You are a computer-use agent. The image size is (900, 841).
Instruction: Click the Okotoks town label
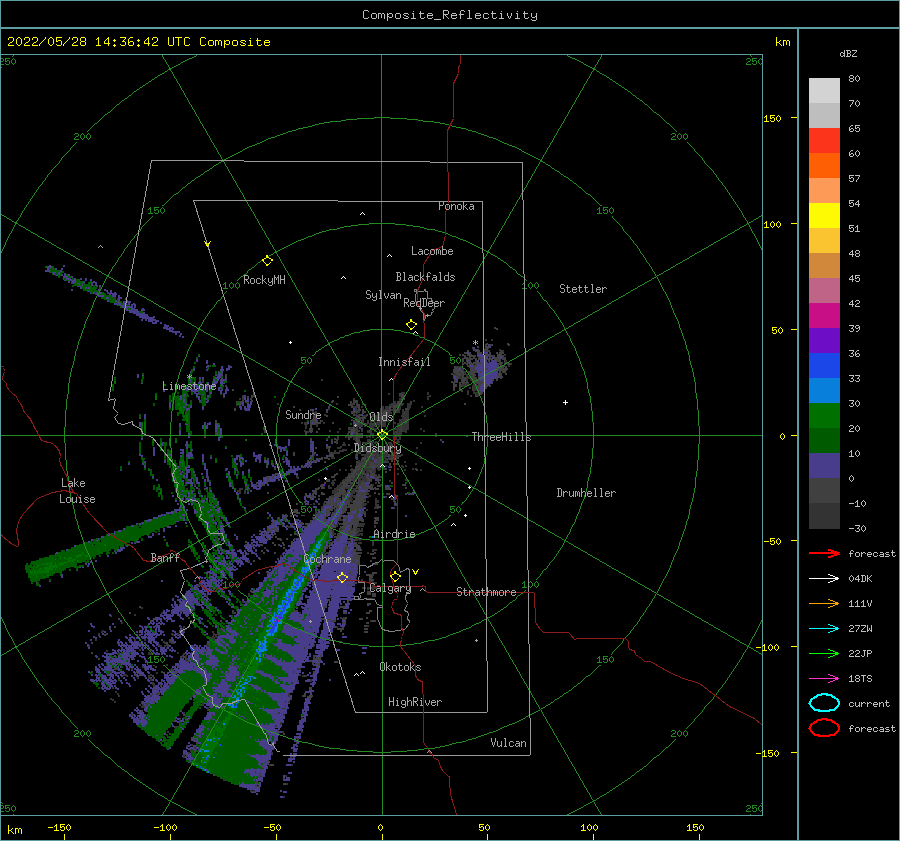[400, 667]
